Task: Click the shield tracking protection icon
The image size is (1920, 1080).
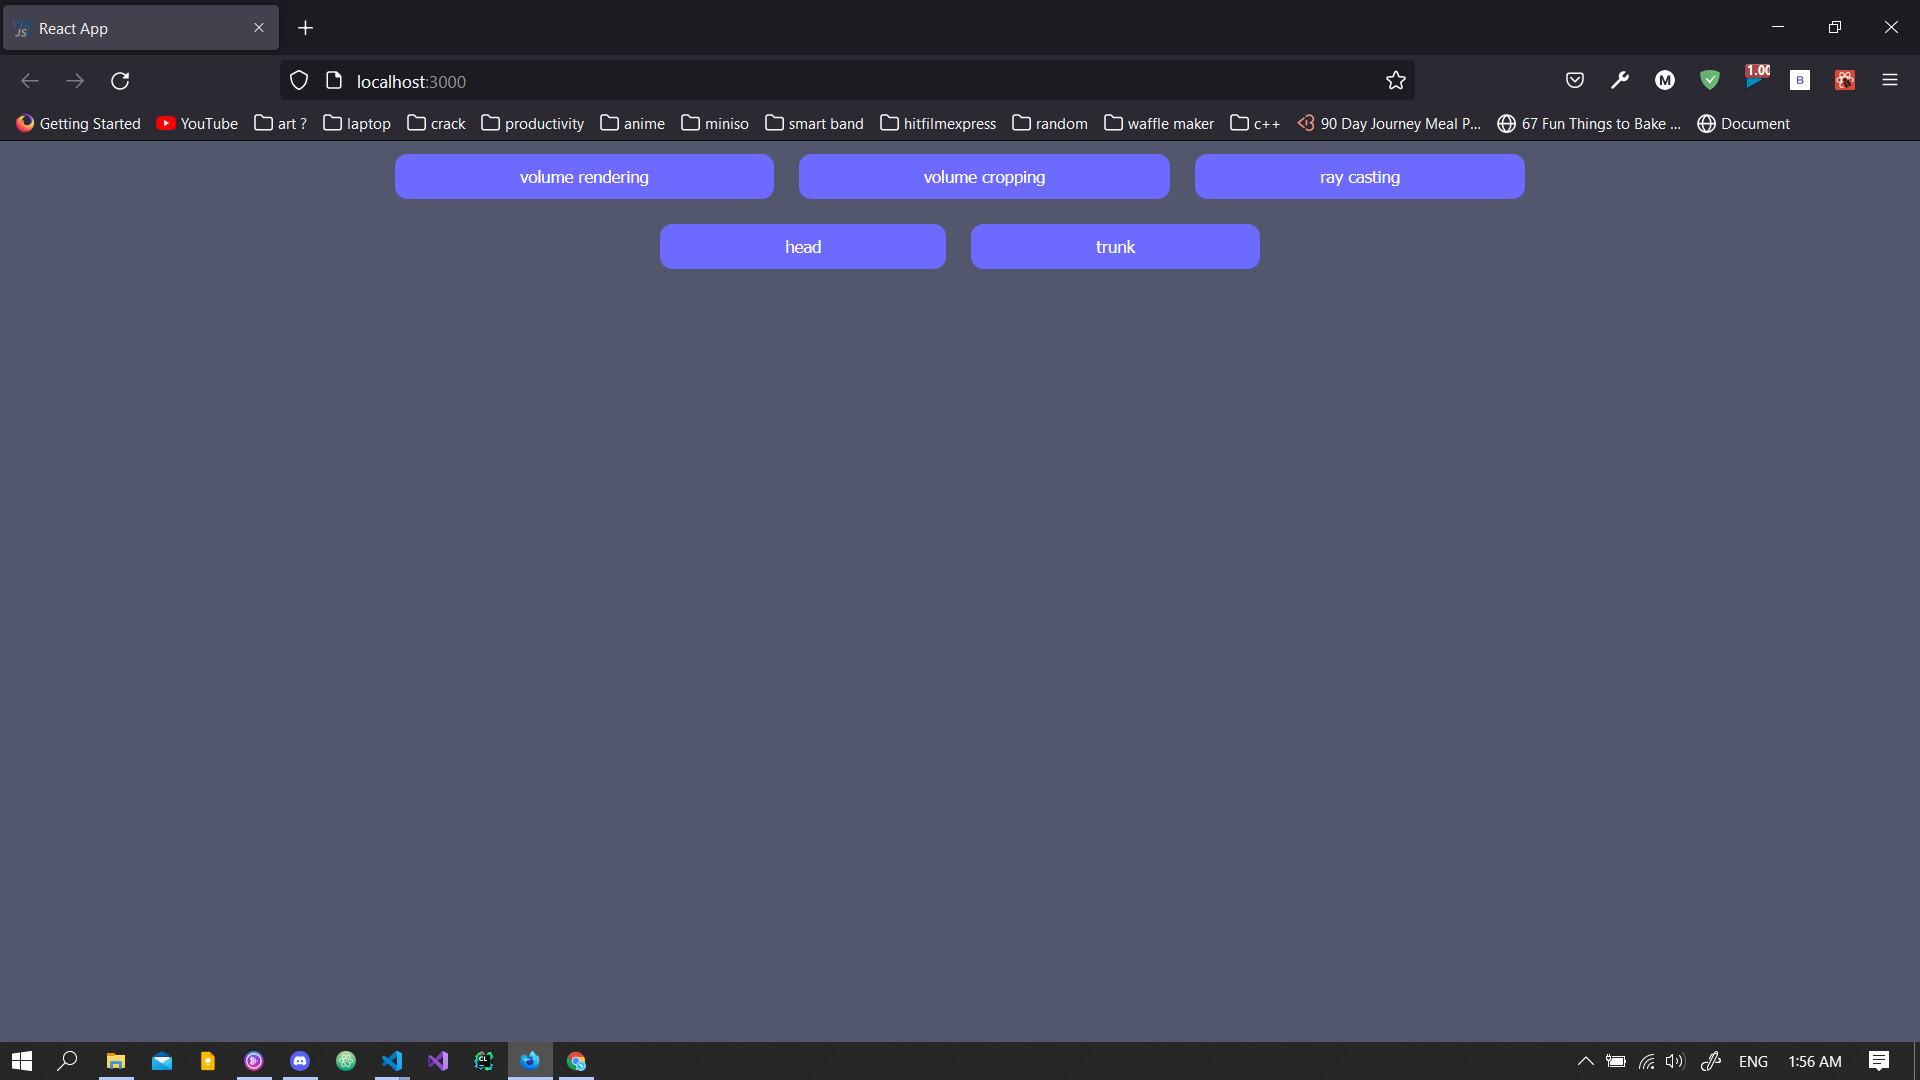Action: (299, 81)
